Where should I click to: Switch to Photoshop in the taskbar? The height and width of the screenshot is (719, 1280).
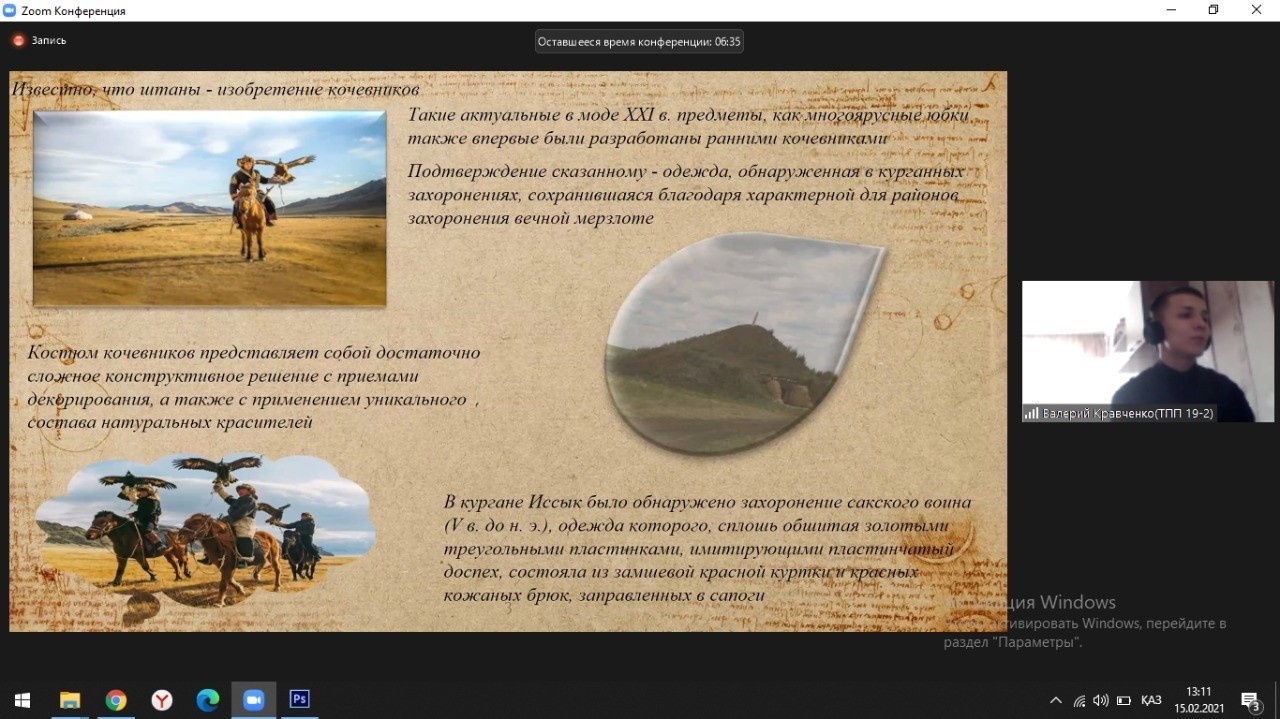(x=299, y=700)
